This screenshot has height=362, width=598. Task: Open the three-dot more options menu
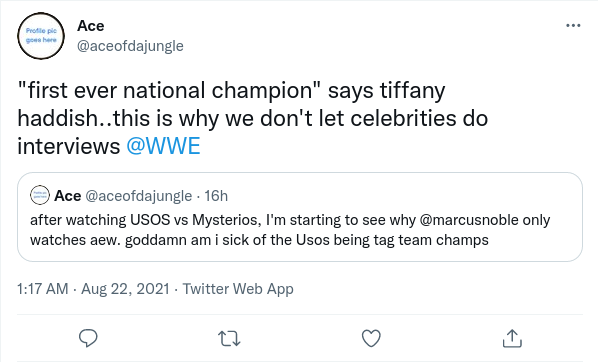[573, 26]
